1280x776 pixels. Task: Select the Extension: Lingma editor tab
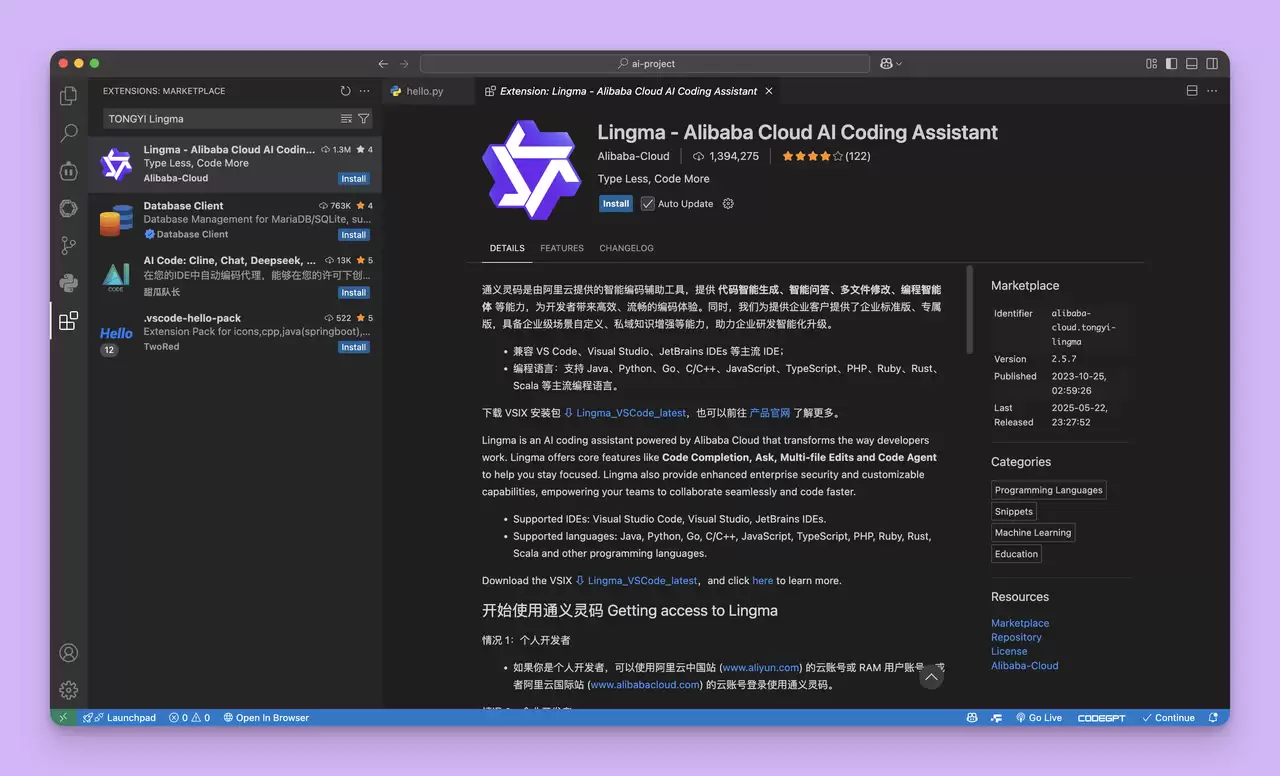[627, 91]
